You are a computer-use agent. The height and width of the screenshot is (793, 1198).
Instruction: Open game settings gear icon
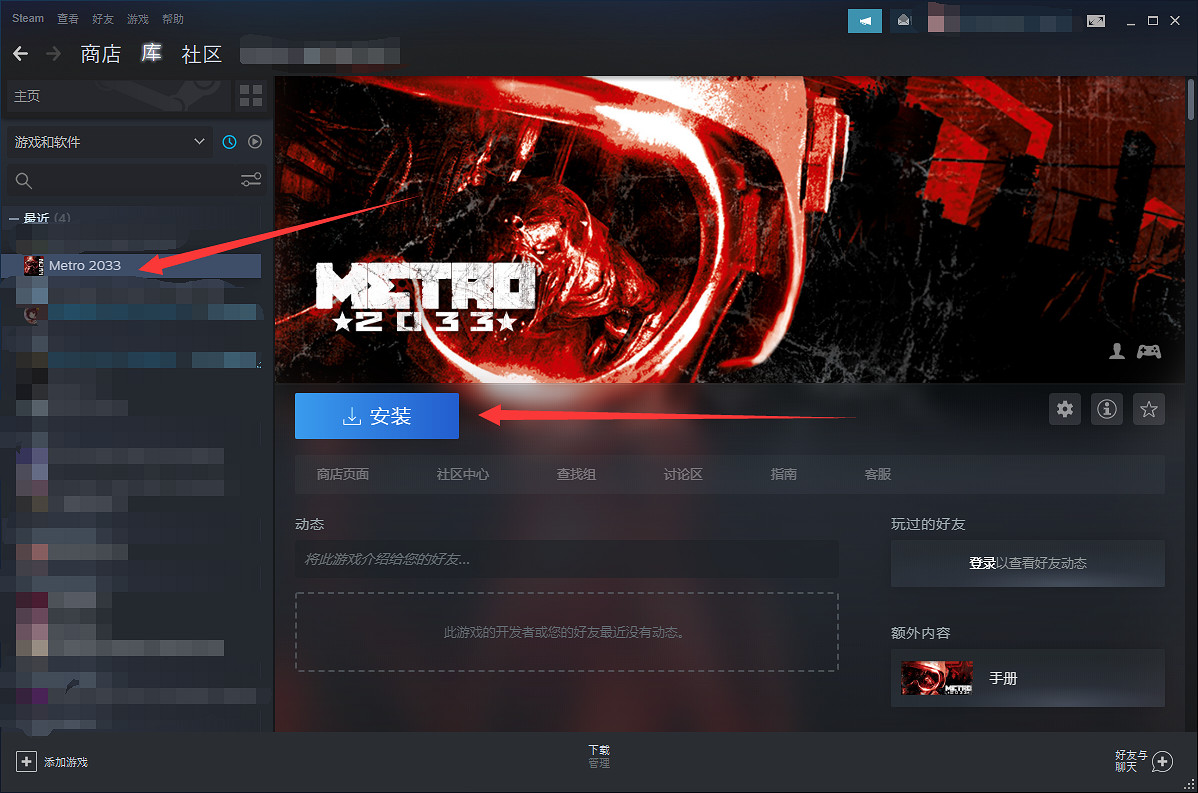(x=1065, y=409)
